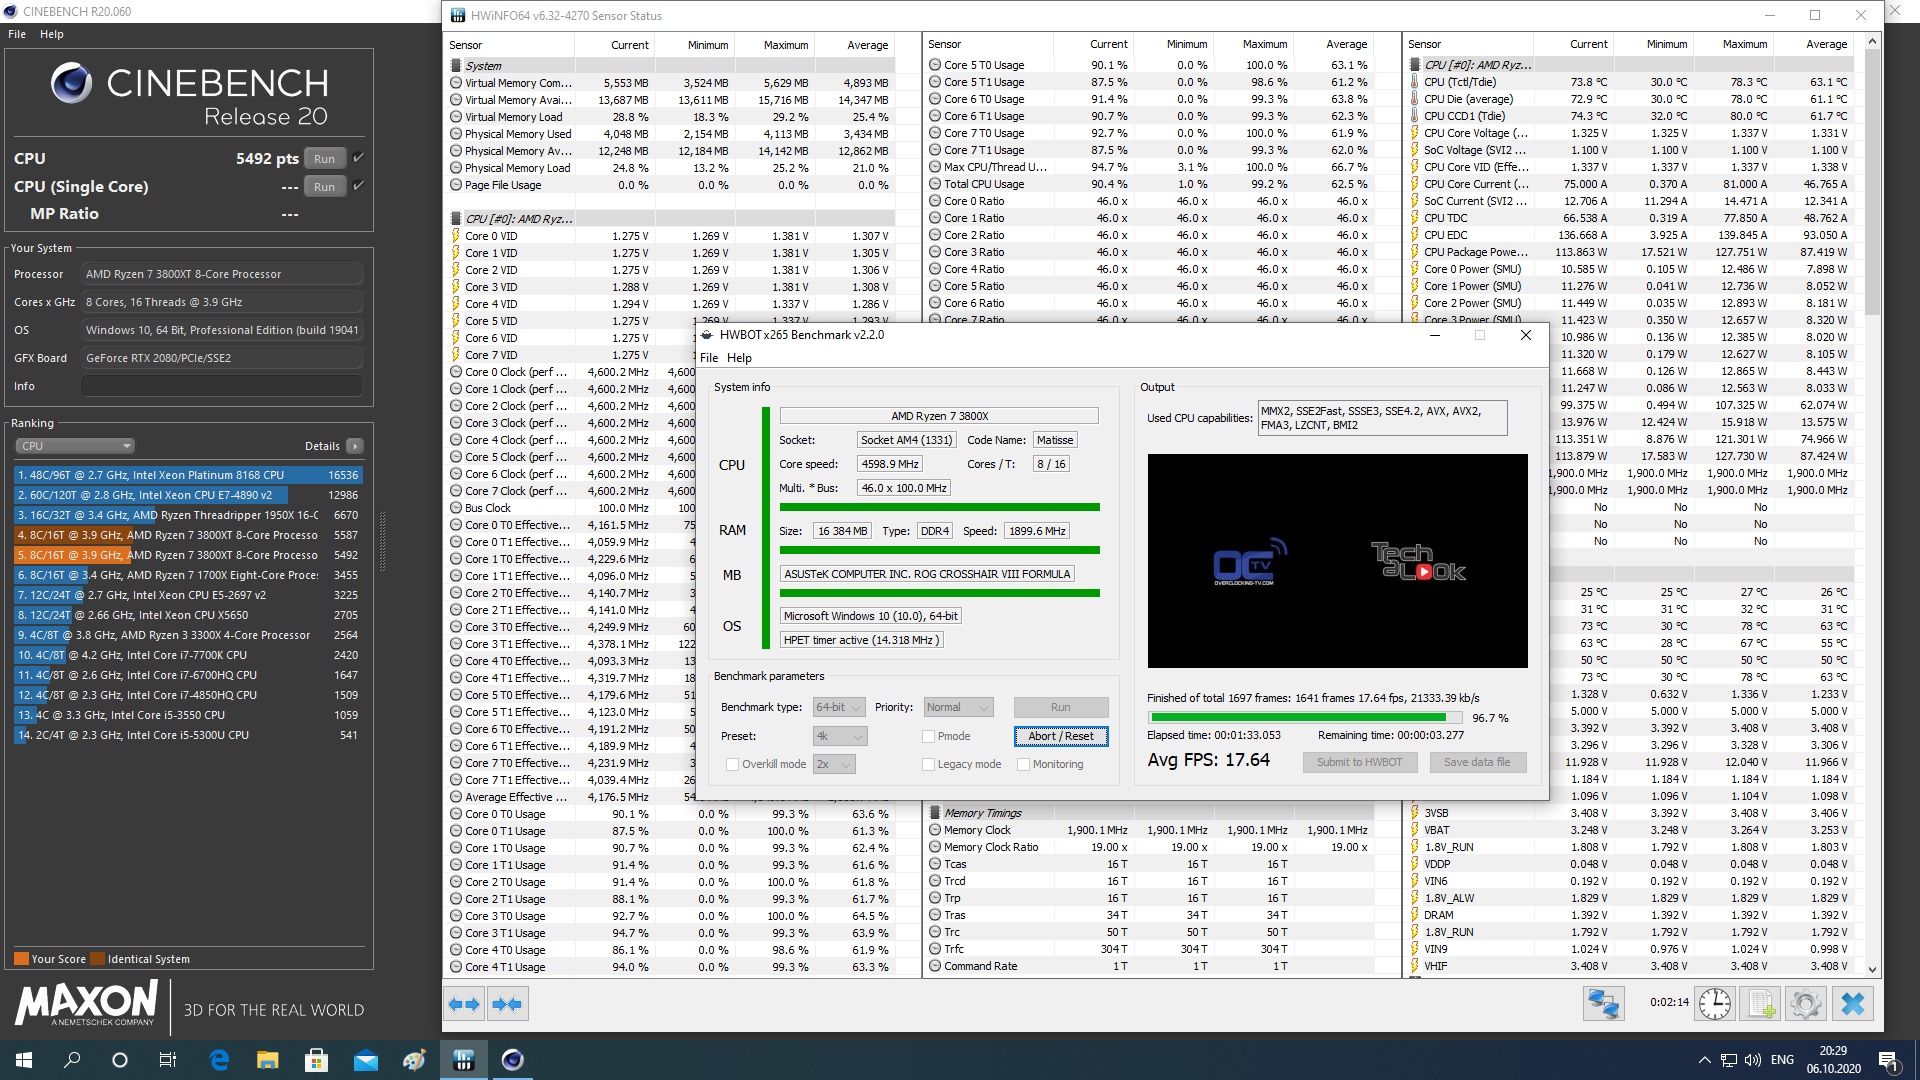Screen dimensions: 1920x1080
Task: Click shrink columns inward arrows icon
Action: [507, 1004]
